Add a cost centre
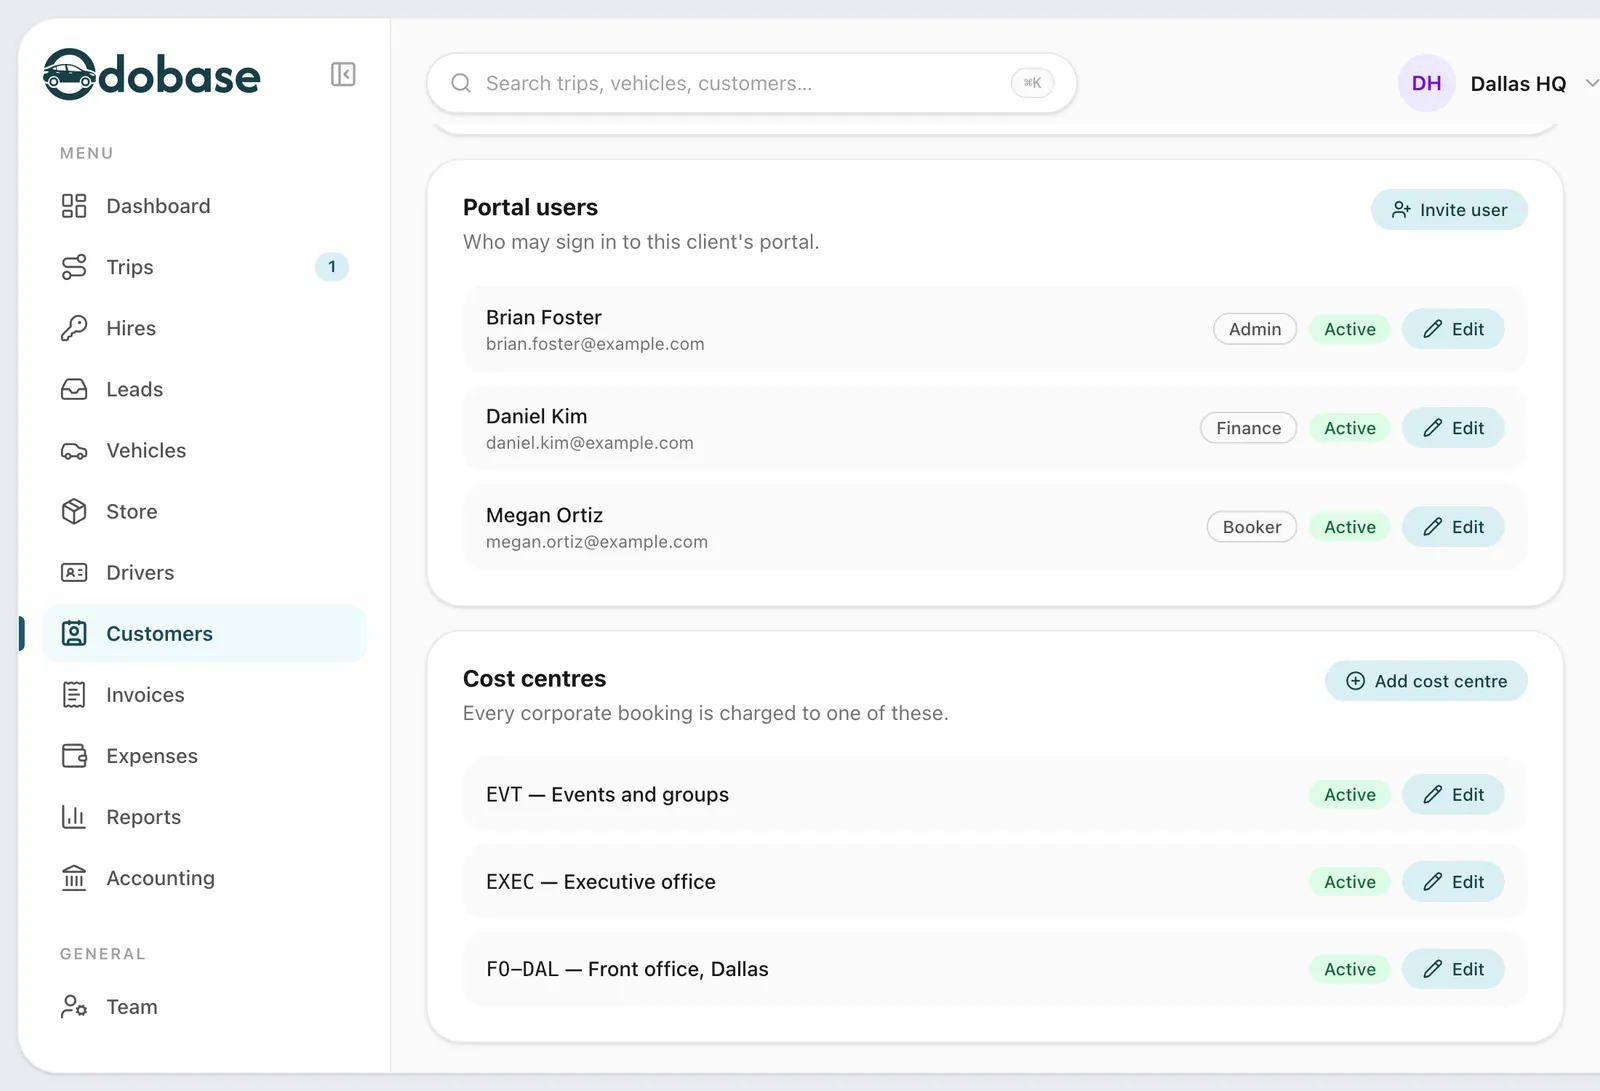The image size is (1600, 1091). [x=1426, y=681]
